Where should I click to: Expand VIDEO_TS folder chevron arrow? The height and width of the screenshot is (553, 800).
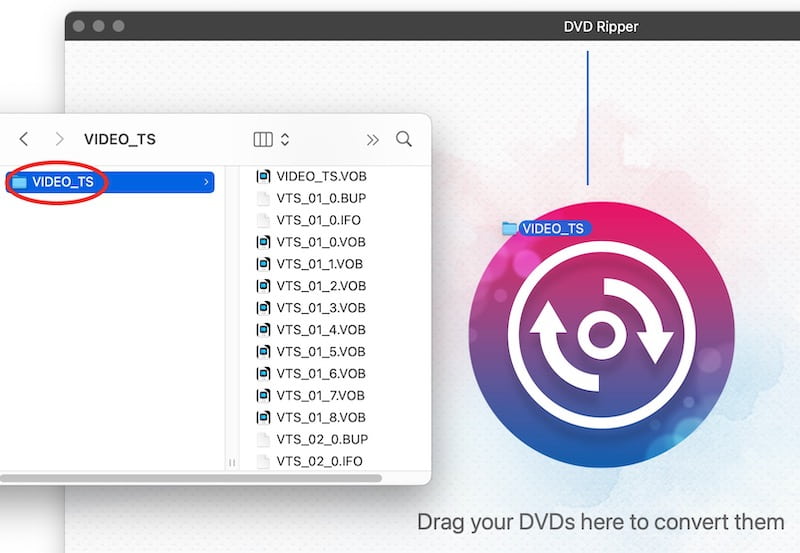(206, 182)
